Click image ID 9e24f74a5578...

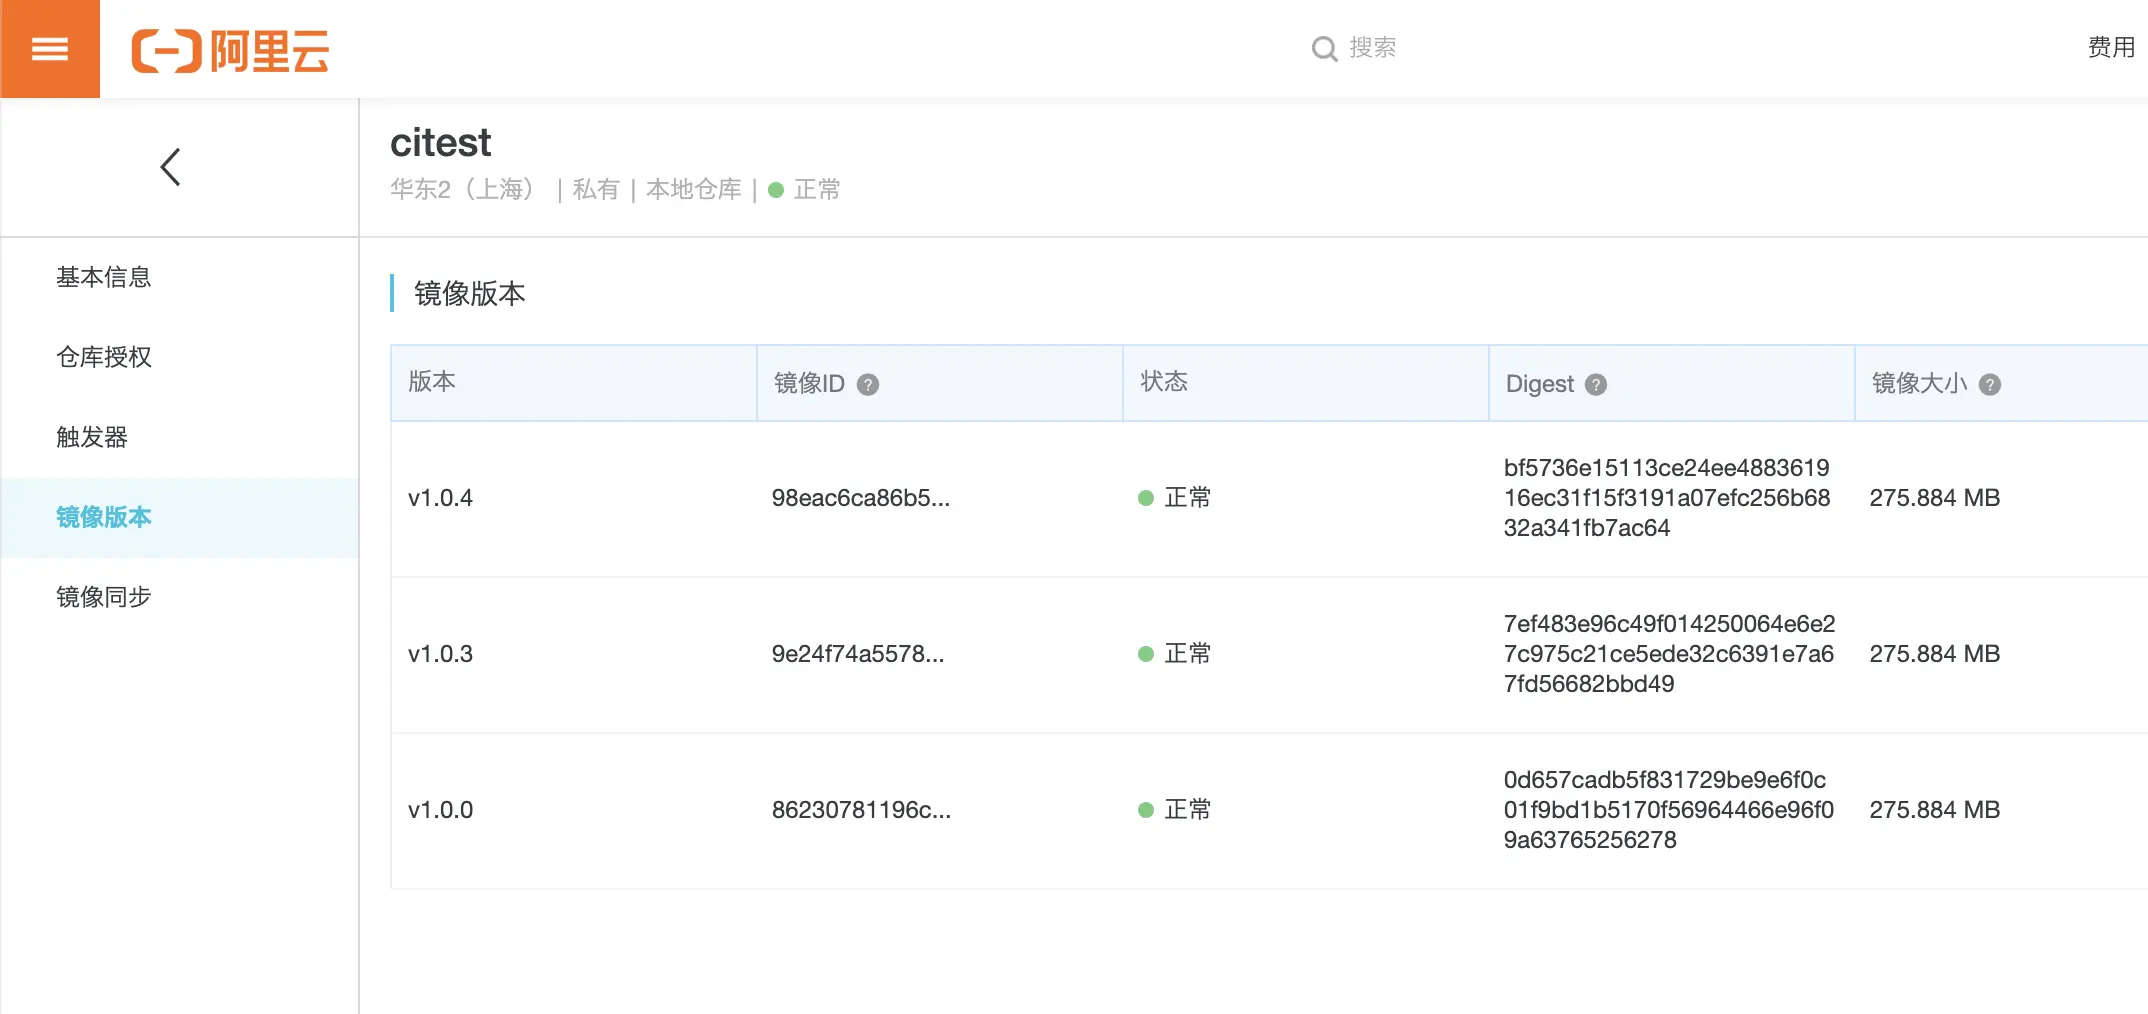tap(858, 654)
